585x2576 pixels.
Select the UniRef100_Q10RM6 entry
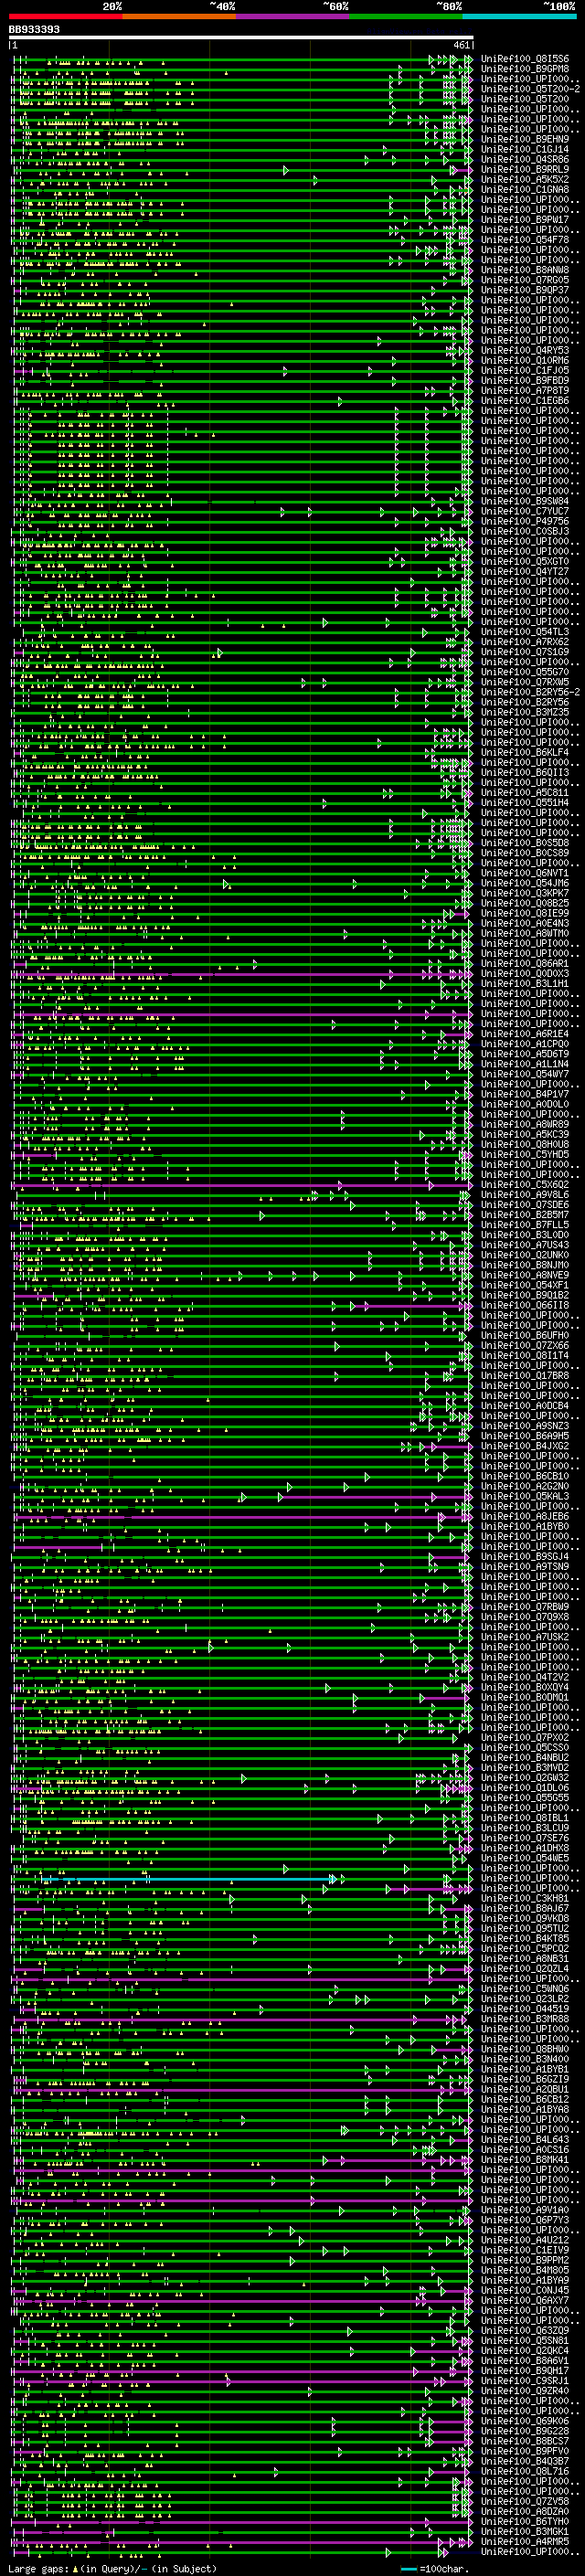pyautogui.click(x=524, y=361)
